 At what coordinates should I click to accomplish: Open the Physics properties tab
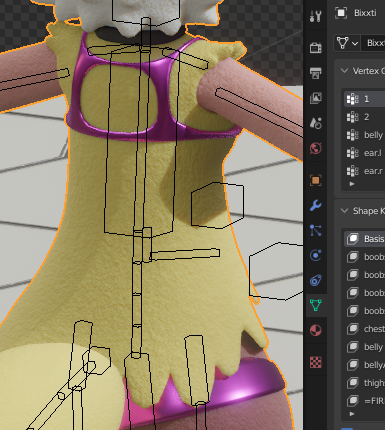[x=315, y=255]
